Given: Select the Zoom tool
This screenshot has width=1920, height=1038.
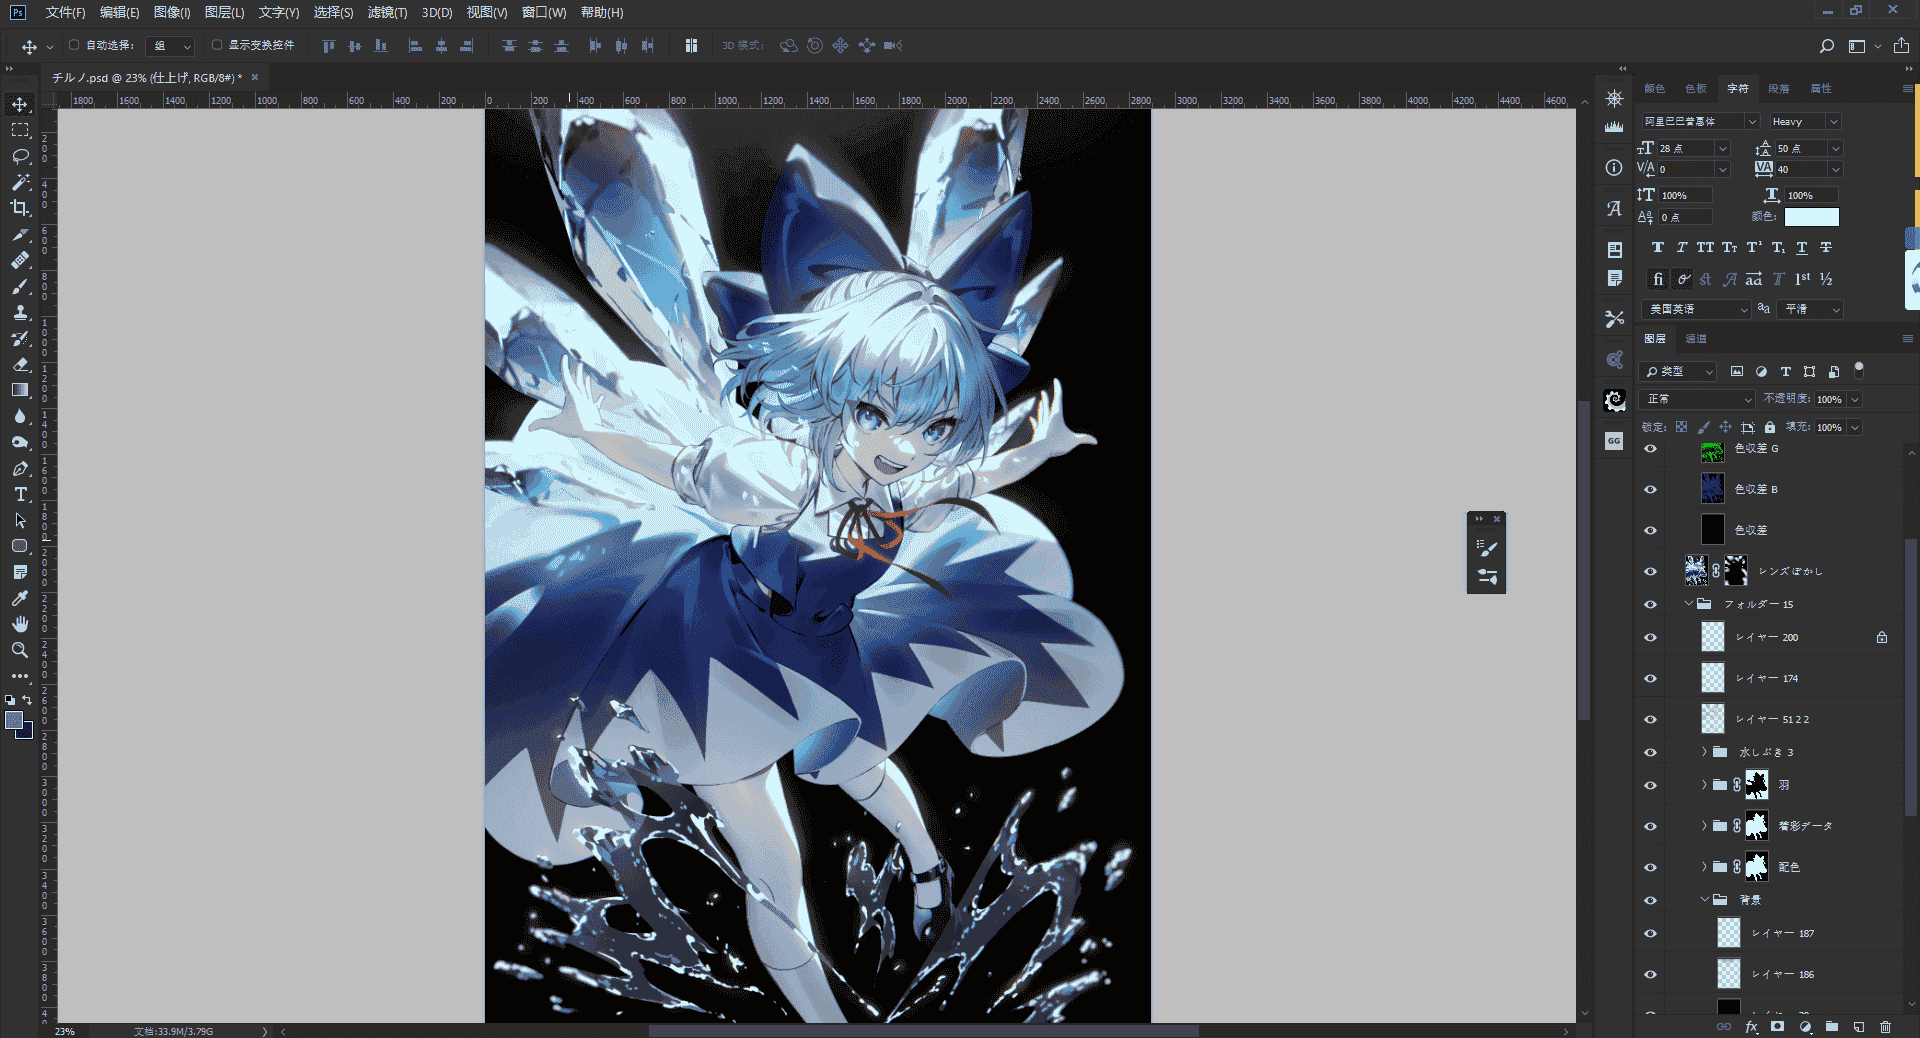Looking at the screenshot, I should (x=20, y=650).
